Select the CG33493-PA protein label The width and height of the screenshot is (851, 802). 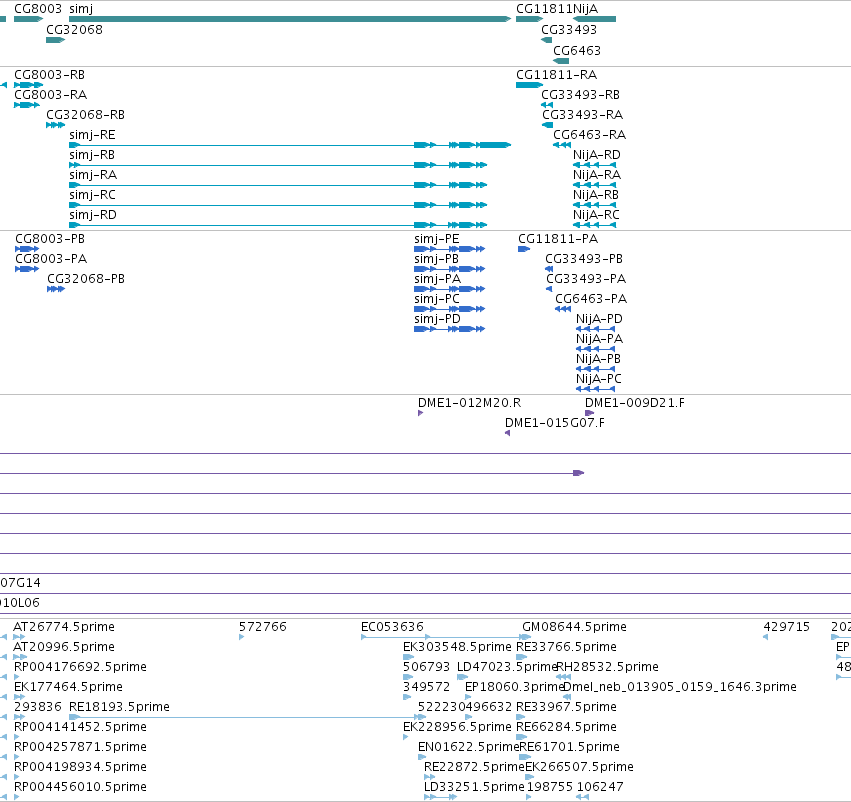click(x=586, y=279)
